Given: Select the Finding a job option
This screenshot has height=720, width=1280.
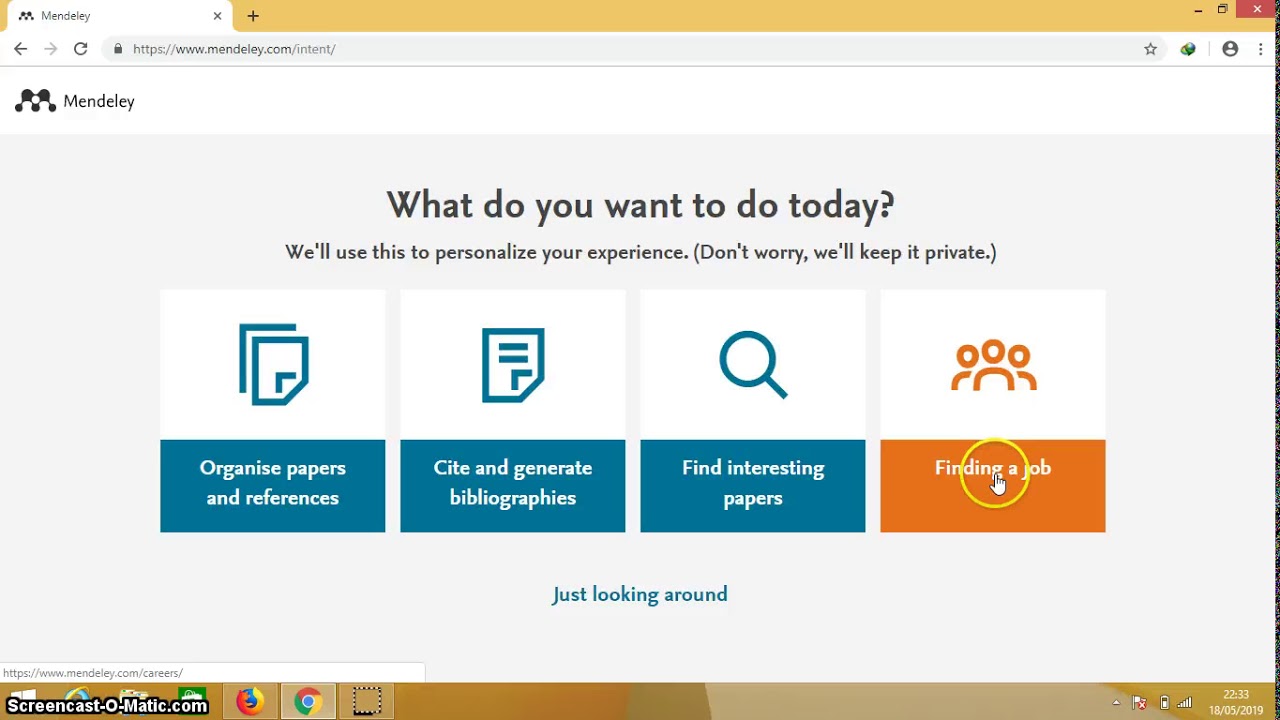Looking at the screenshot, I should click(x=992, y=486).
